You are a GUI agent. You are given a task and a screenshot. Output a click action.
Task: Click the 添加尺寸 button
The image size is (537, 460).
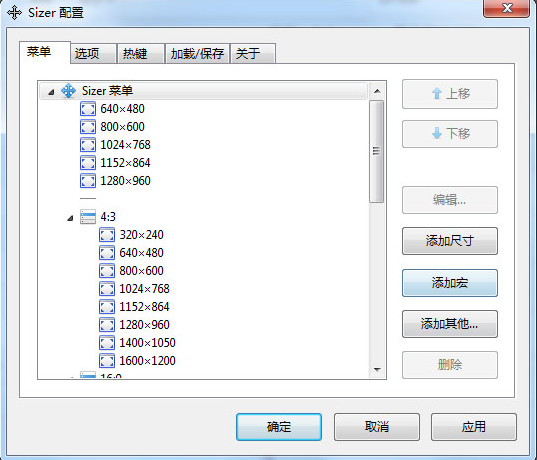(450, 241)
